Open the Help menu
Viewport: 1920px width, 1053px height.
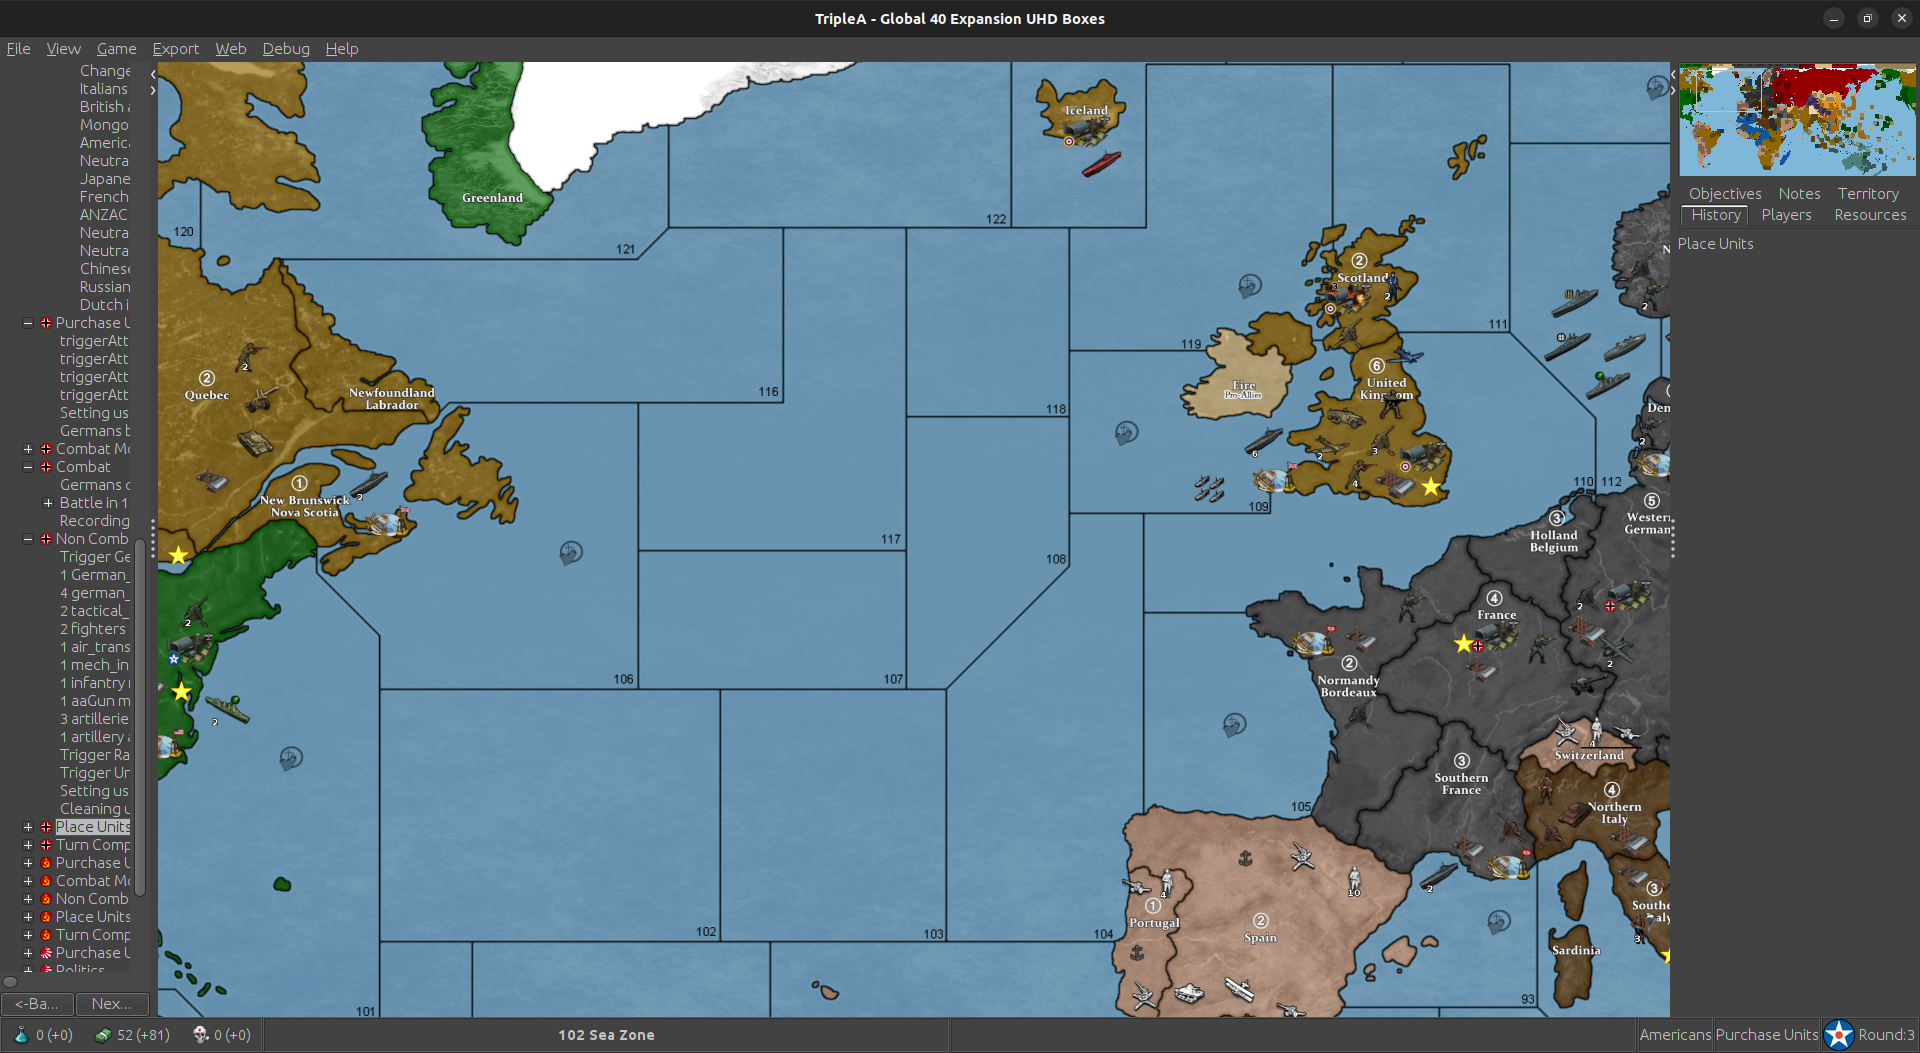tap(341, 48)
